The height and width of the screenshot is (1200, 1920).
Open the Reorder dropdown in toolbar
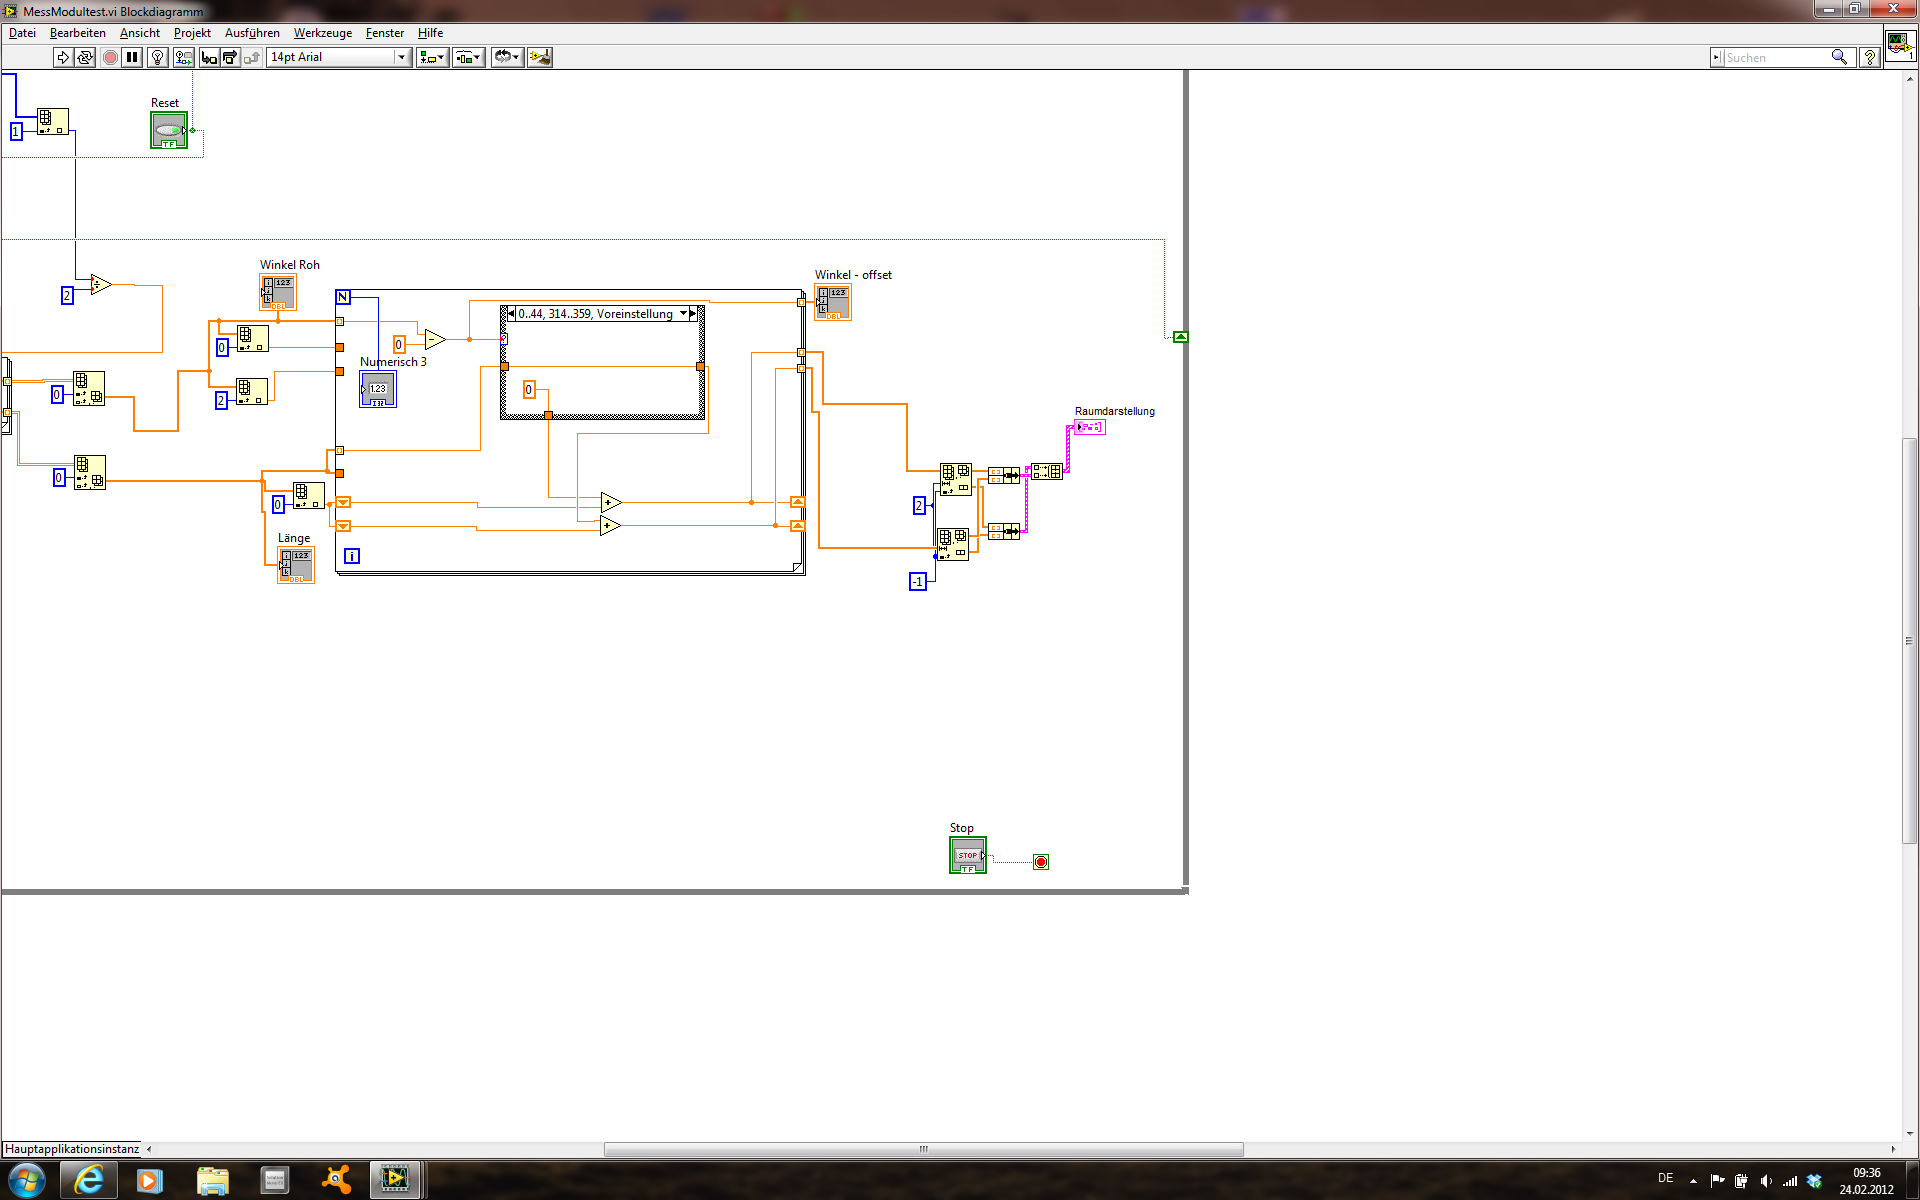(507, 58)
